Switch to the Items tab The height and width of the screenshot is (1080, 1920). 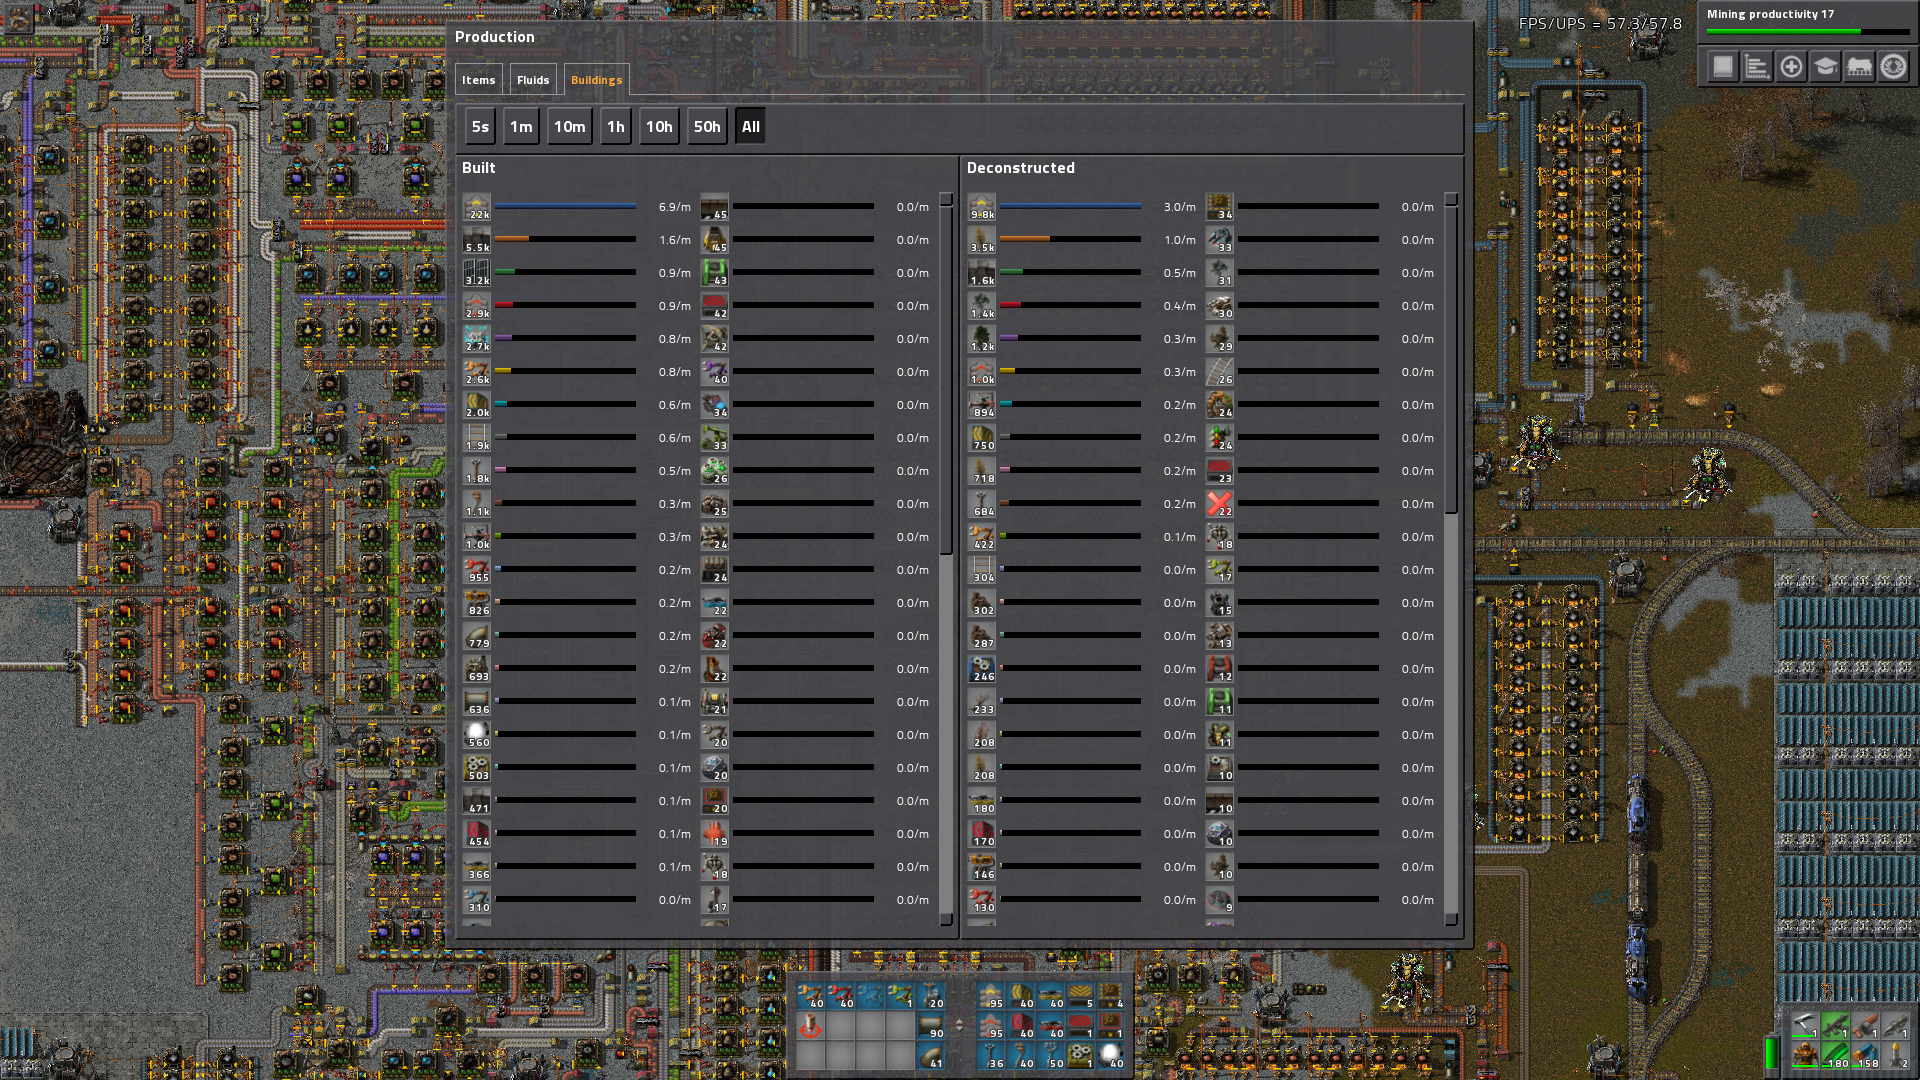(478, 80)
